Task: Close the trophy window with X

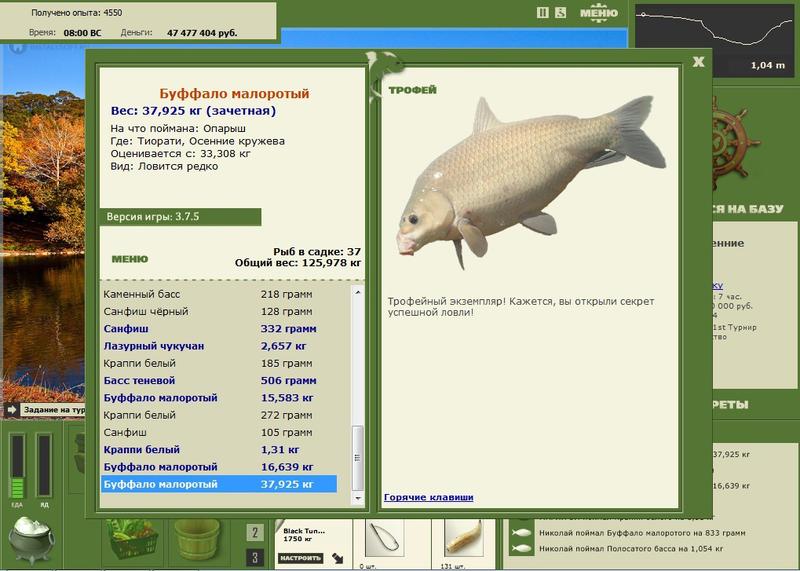Action: 698,62
